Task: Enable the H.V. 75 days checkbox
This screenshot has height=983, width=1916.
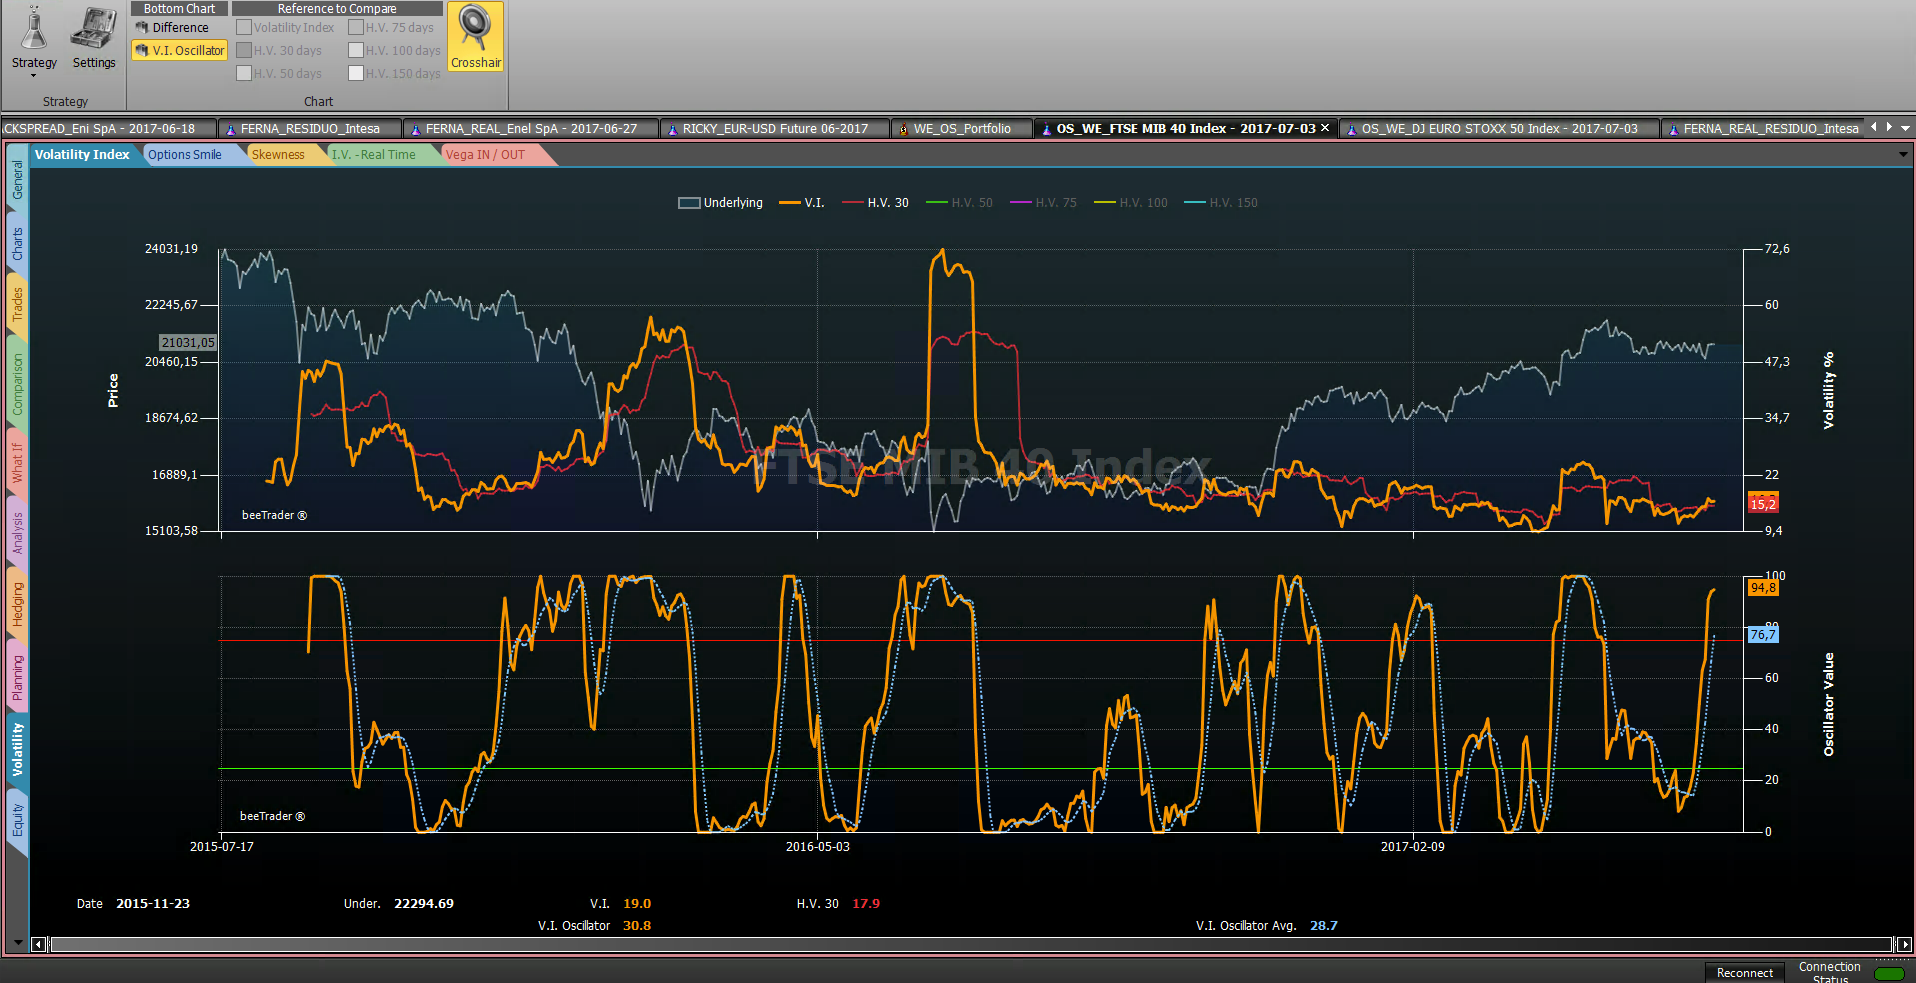Action: point(355,28)
